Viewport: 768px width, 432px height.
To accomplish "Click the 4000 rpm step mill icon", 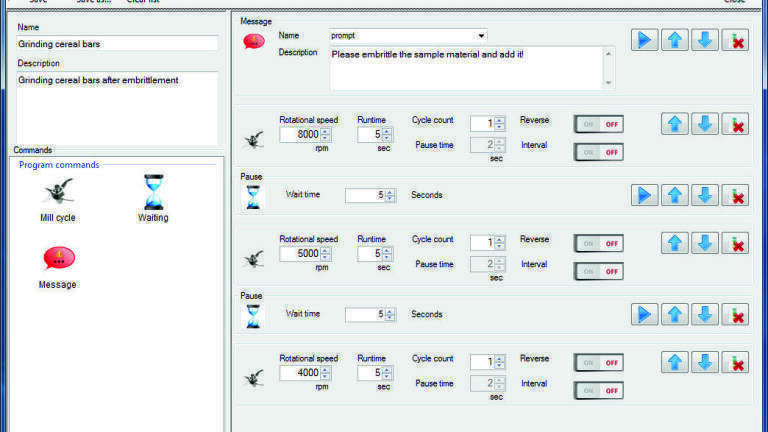I will point(254,378).
